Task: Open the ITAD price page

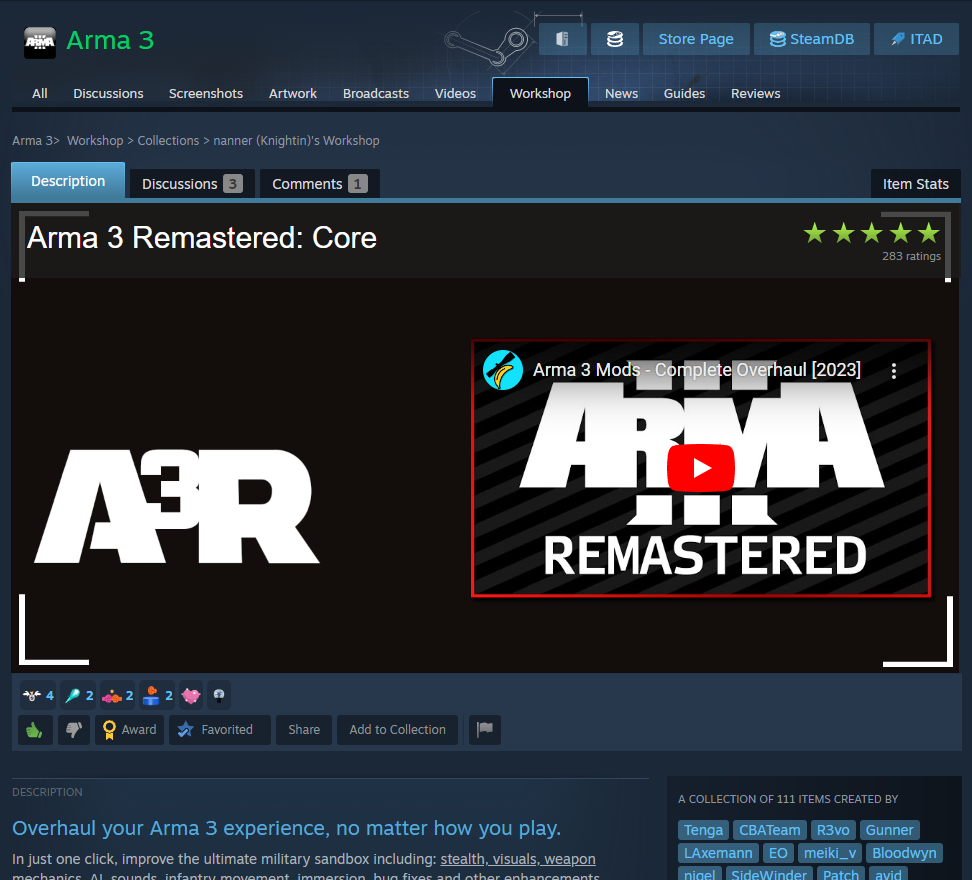Action: point(916,39)
